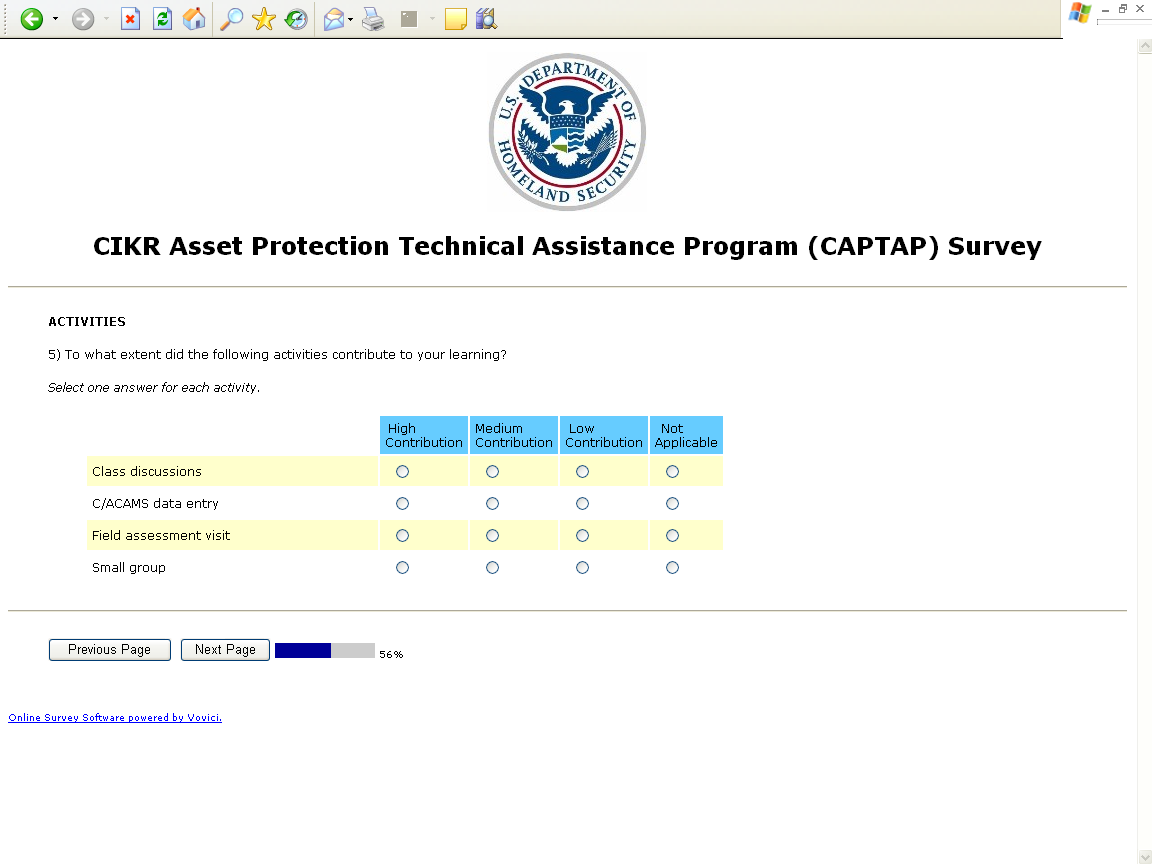Select Low Contribution for Field assessment visit
1152x864 pixels.
pos(582,535)
